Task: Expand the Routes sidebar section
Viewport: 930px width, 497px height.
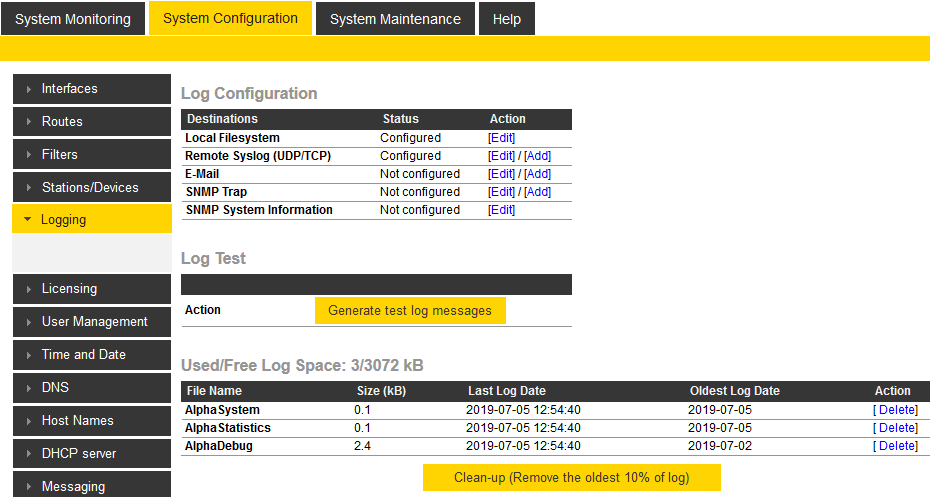Action: click(91, 122)
